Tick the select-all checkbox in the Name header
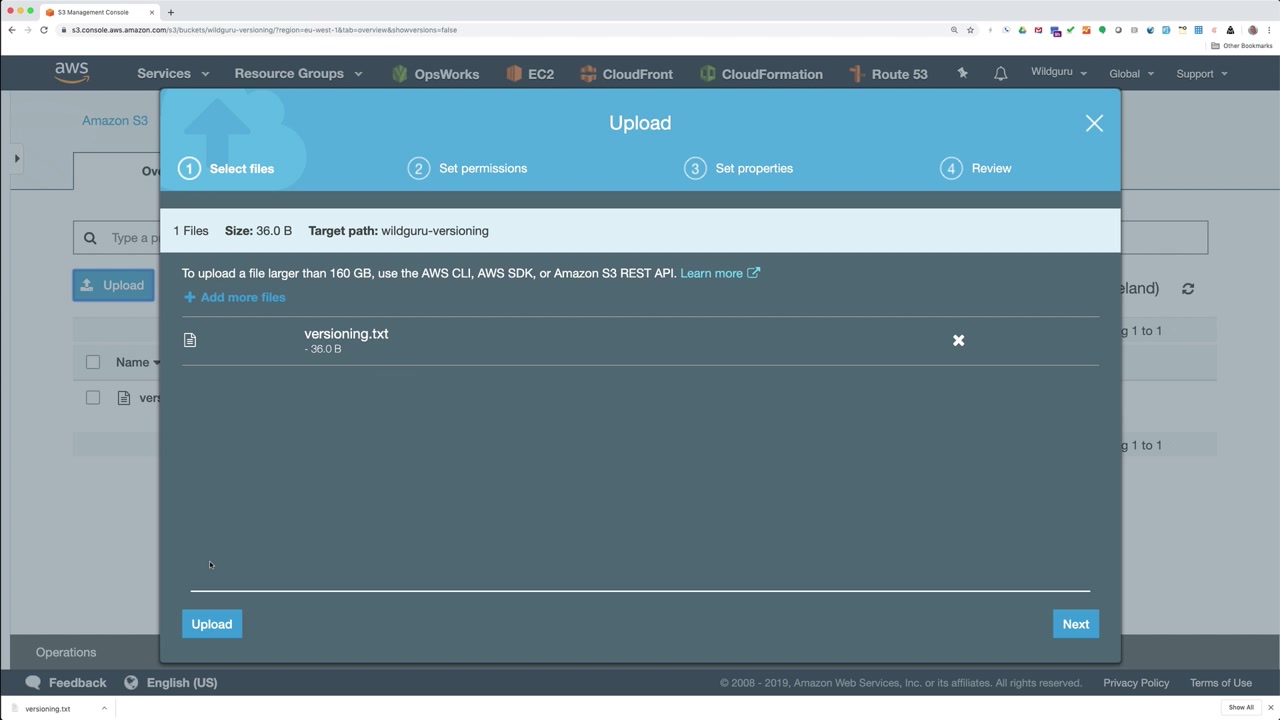Image resolution: width=1280 pixels, height=720 pixels. [93, 362]
